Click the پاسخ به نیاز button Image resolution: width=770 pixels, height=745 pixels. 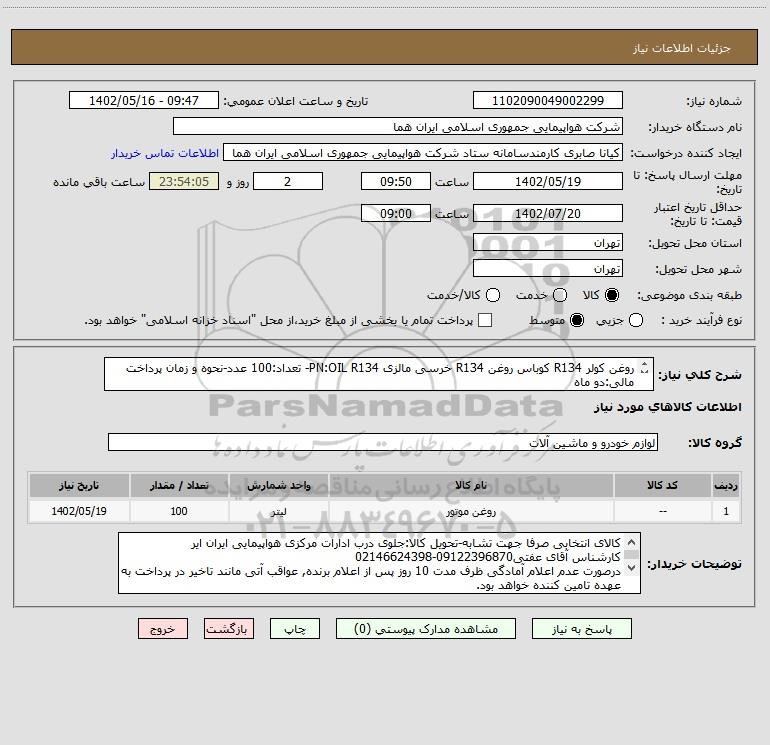(582, 629)
